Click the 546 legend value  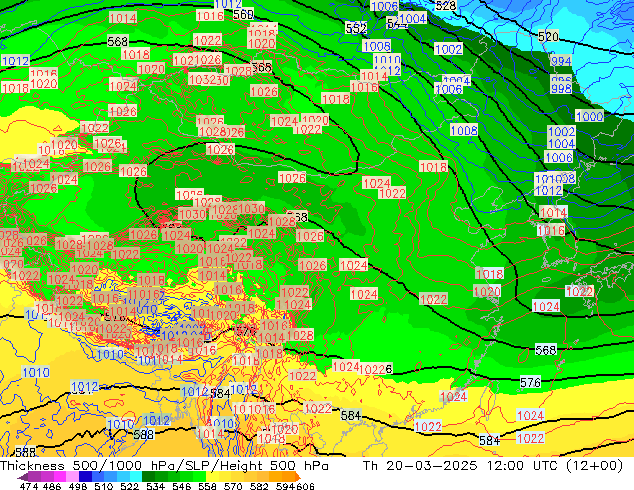coord(181,486)
